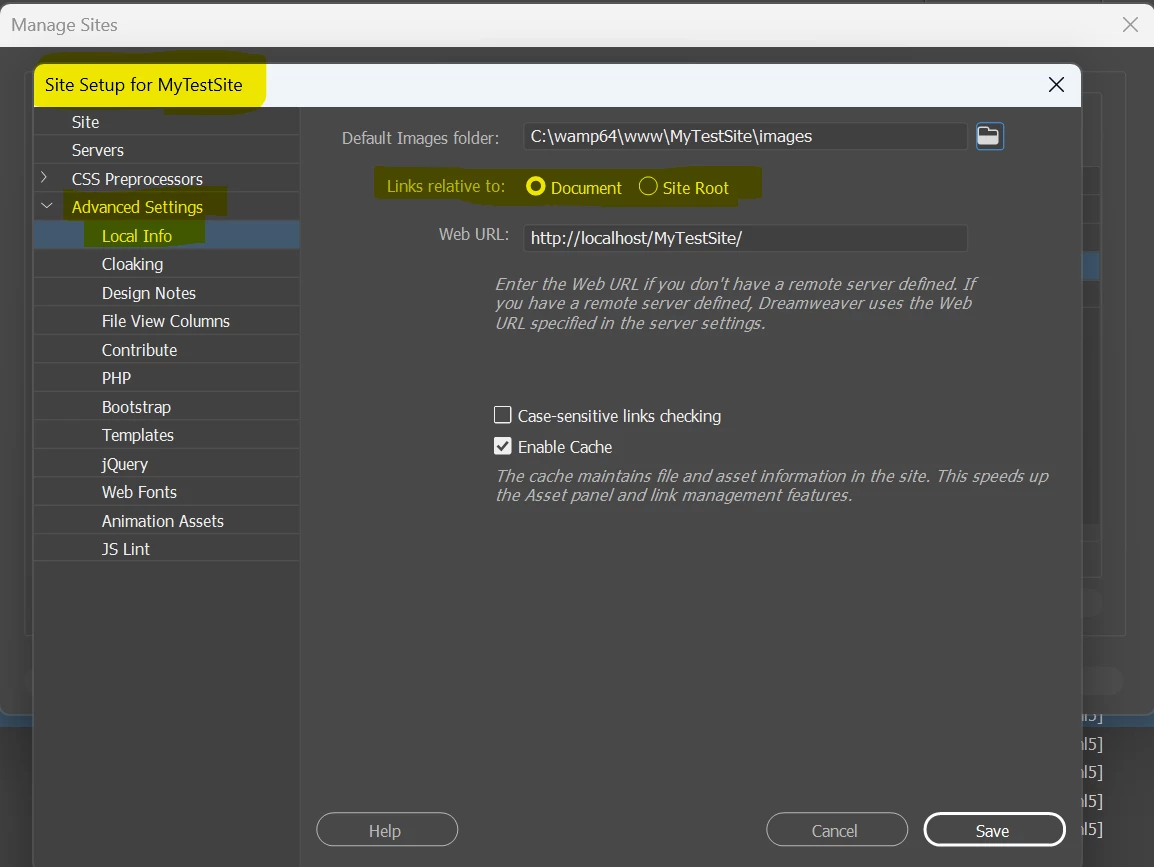Close the Site Setup dialog
This screenshot has width=1154, height=867.
tap(1056, 85)
